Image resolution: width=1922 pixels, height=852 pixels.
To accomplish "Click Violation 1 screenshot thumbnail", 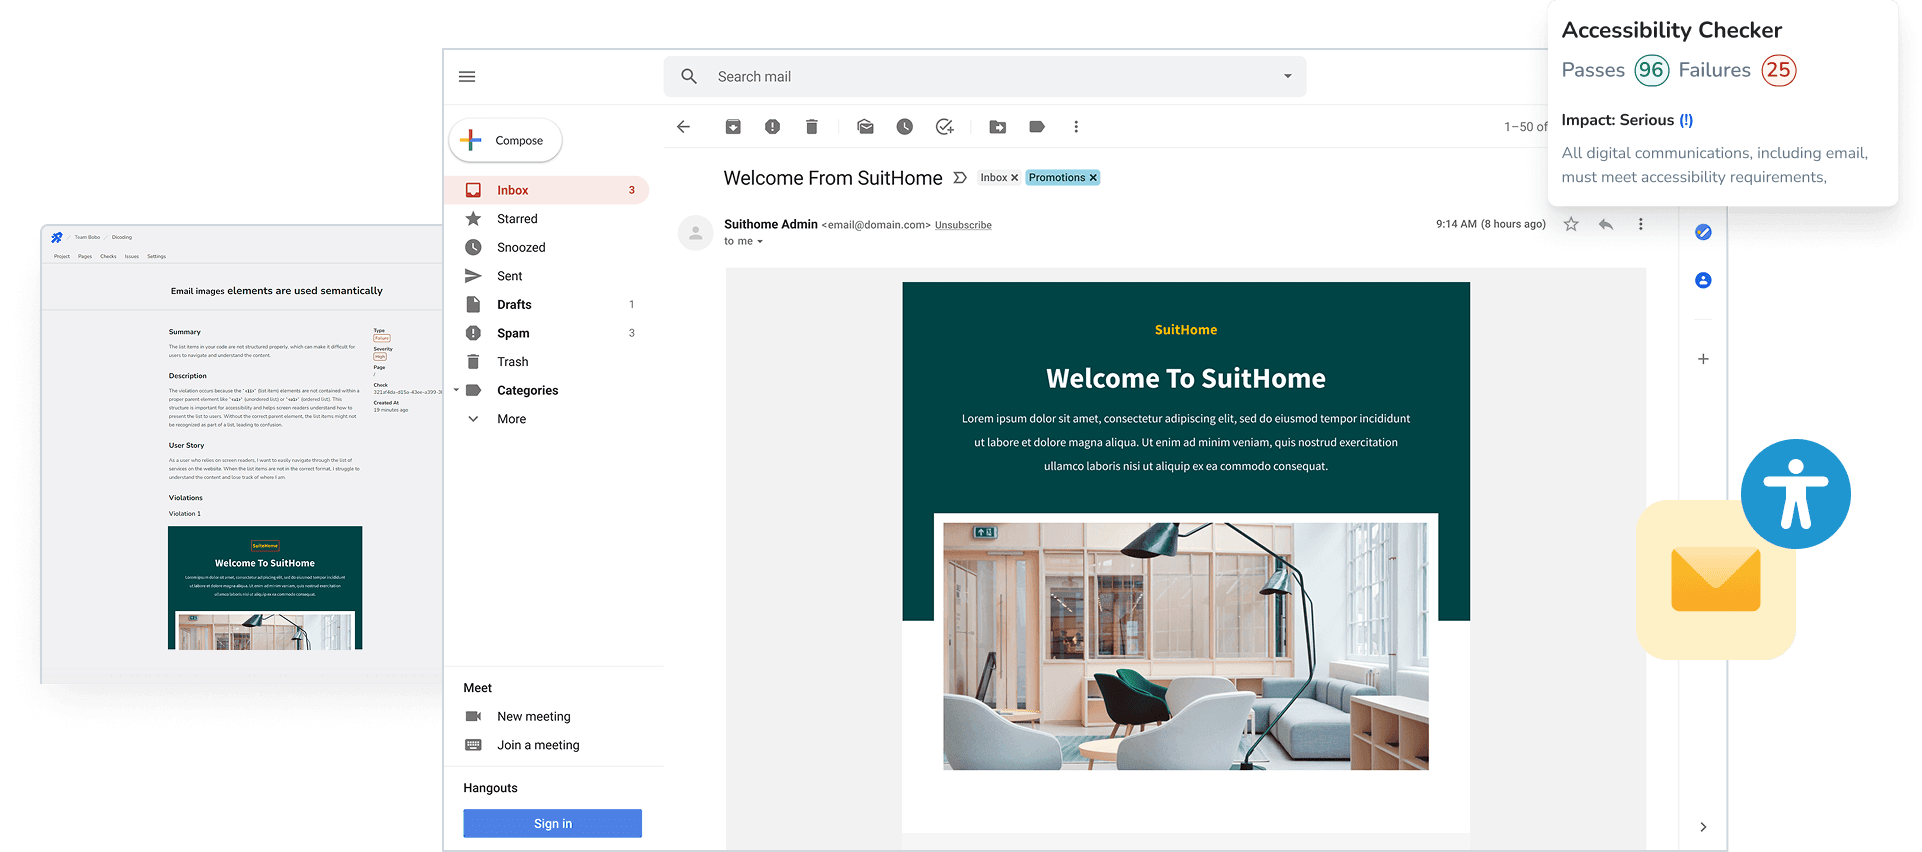I will [x=265, y=588].
